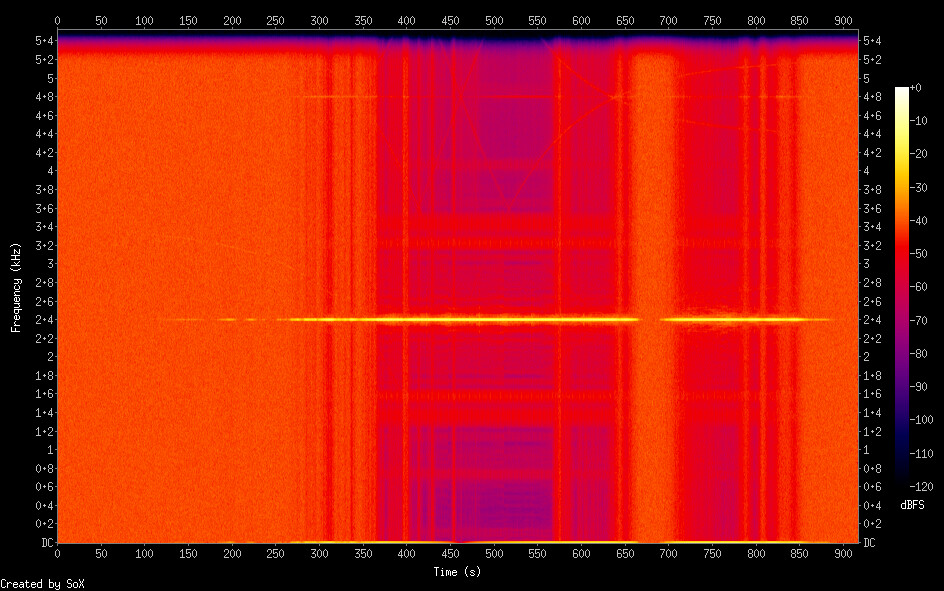The height and width of the screenshot is (591, 944).
Task: Click the dBFS color gradient scale bar
Action: tap(902, 287)
